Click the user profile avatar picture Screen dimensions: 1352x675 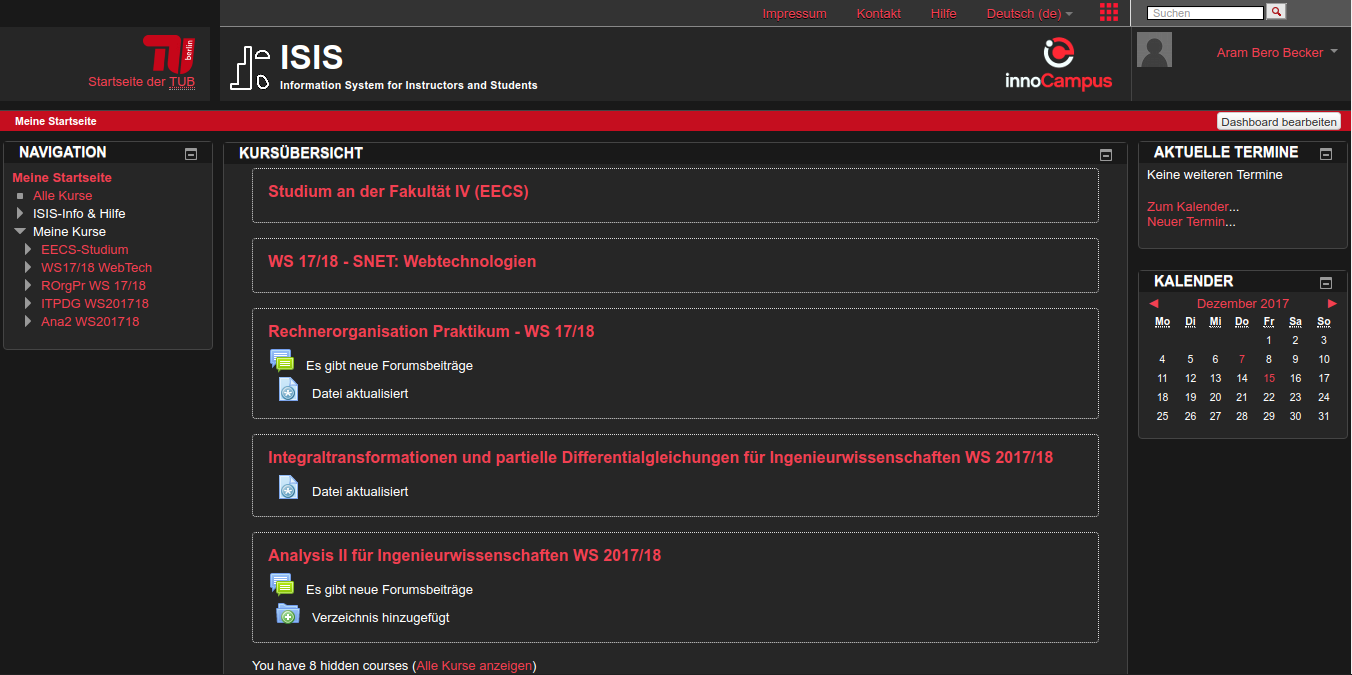(1155, 50)
